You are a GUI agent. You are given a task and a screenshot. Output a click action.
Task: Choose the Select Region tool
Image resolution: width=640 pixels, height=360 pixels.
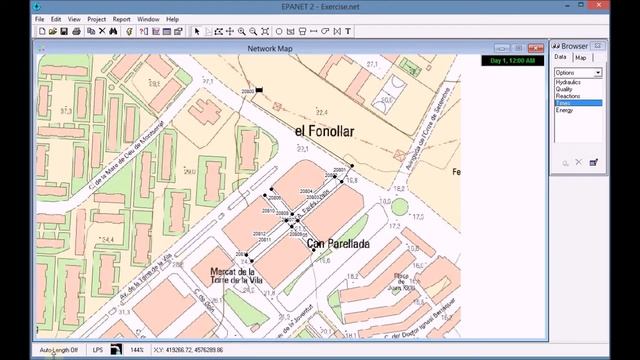[219, 31]
